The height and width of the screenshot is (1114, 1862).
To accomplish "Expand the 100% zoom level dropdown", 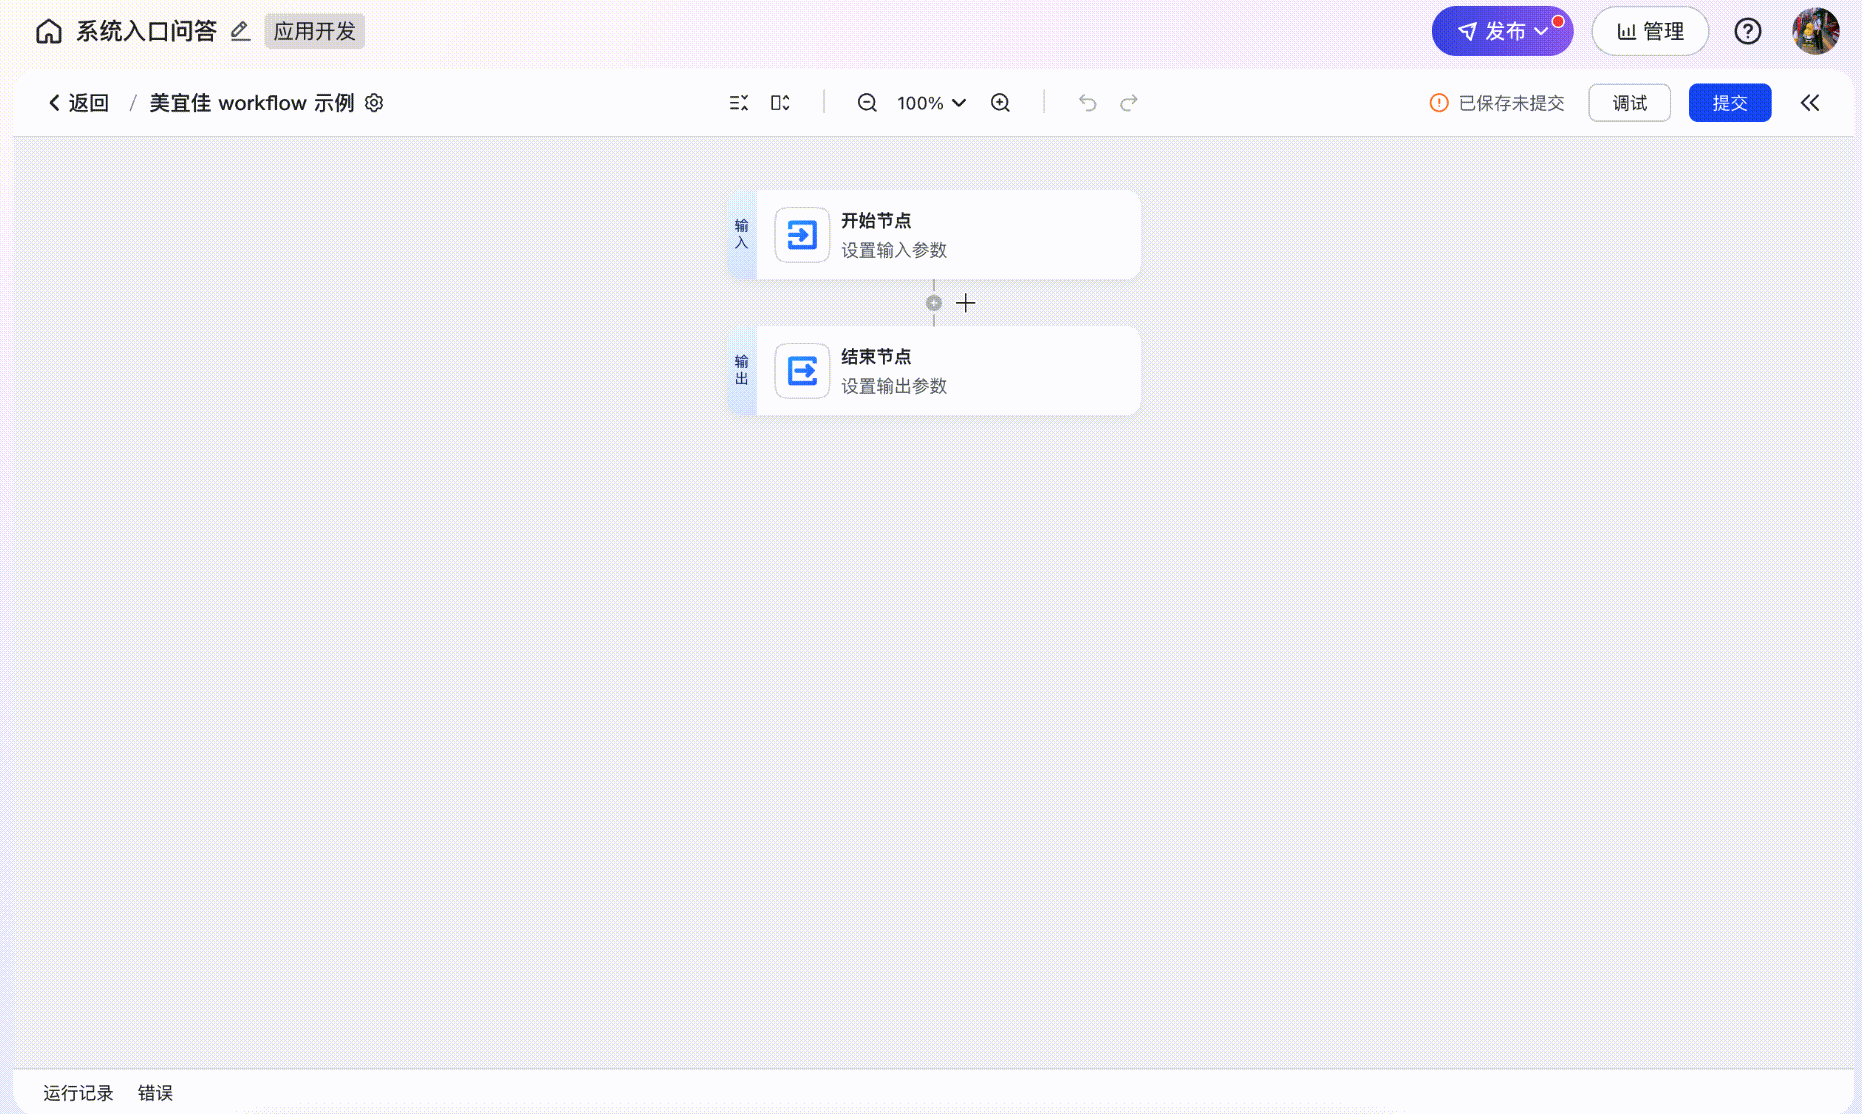I will [x=931, y=103].
